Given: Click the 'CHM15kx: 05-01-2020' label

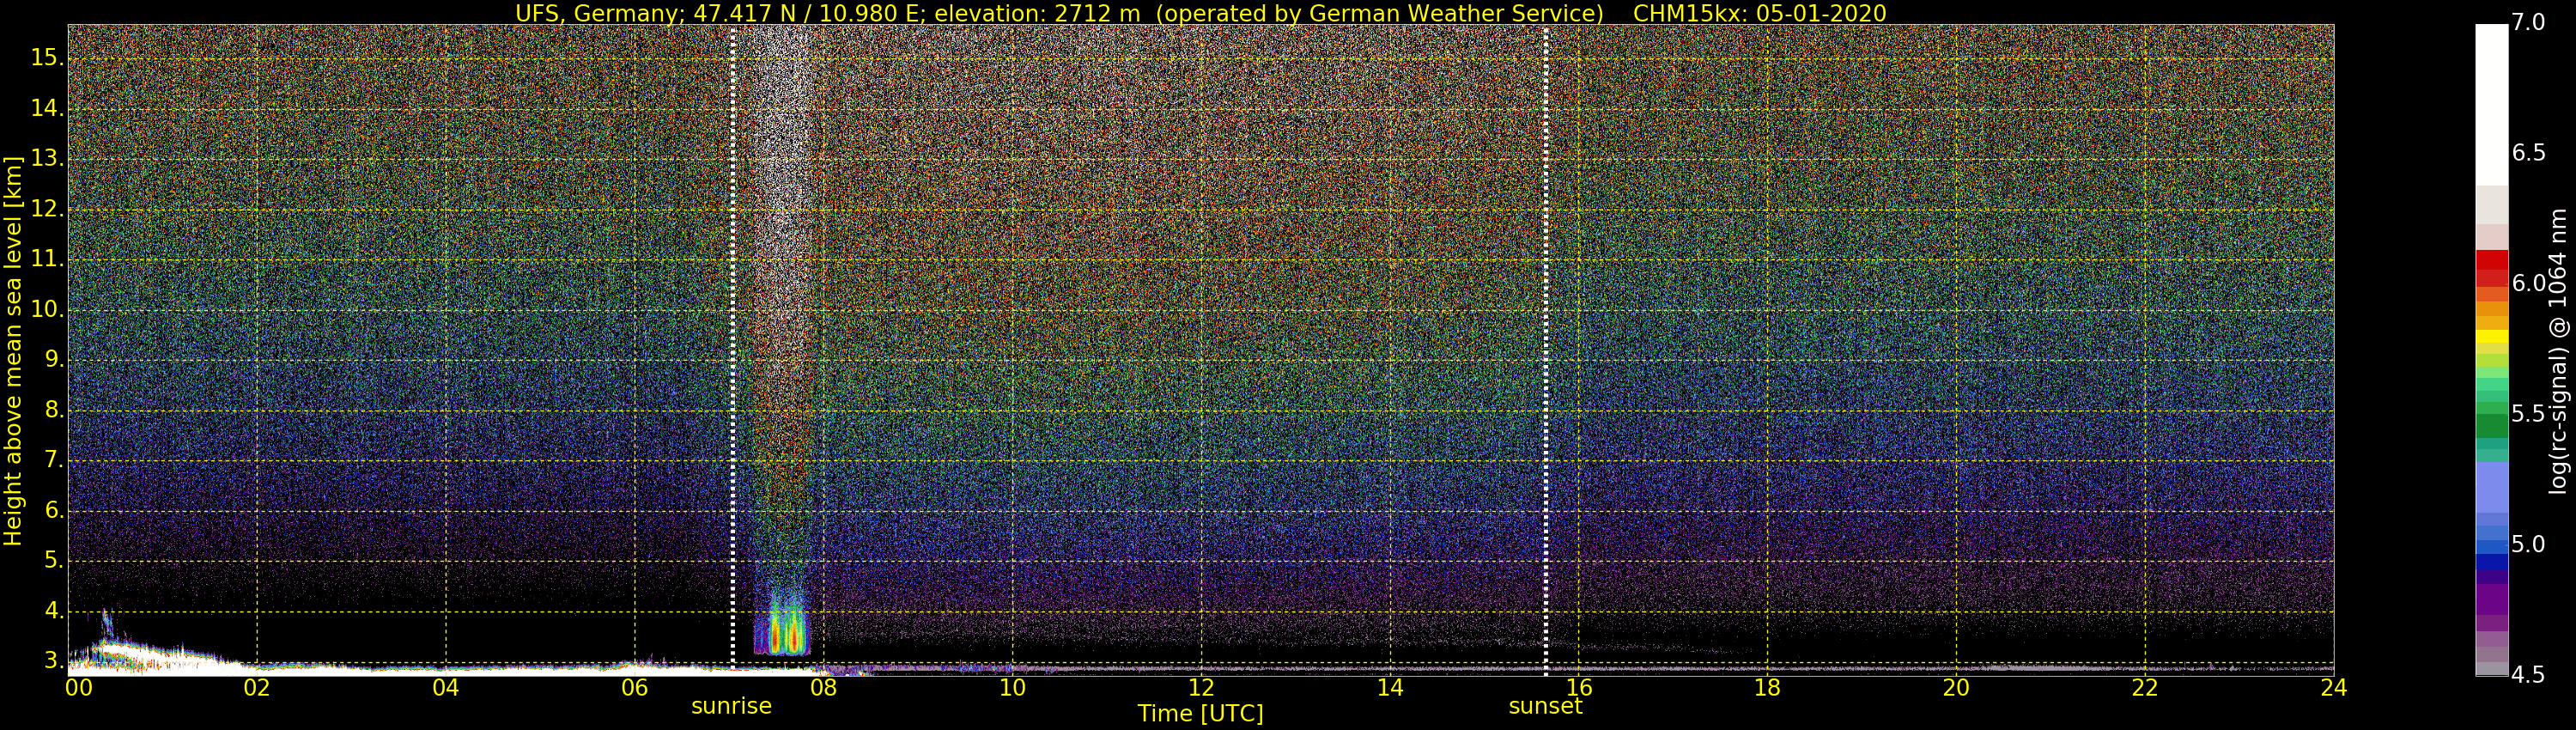Looking at the screenshot, I should (1759, 13).
